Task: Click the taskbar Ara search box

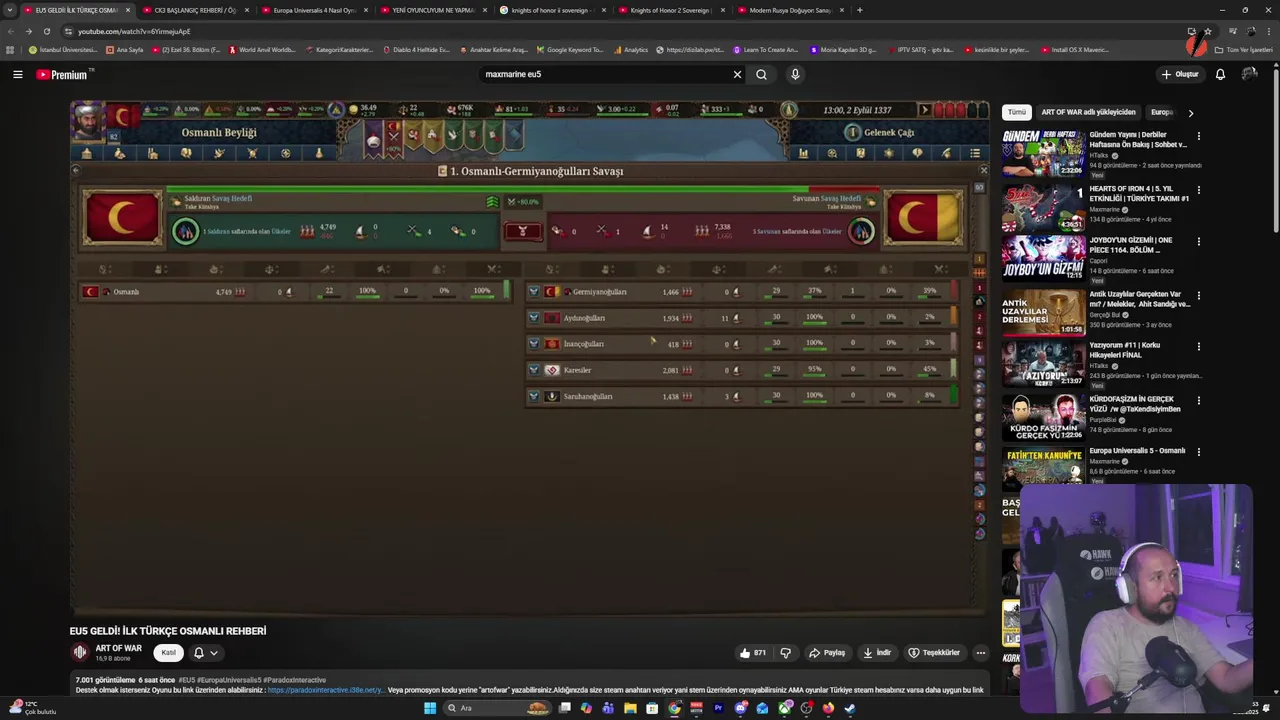Action: [x=497, y=708]
